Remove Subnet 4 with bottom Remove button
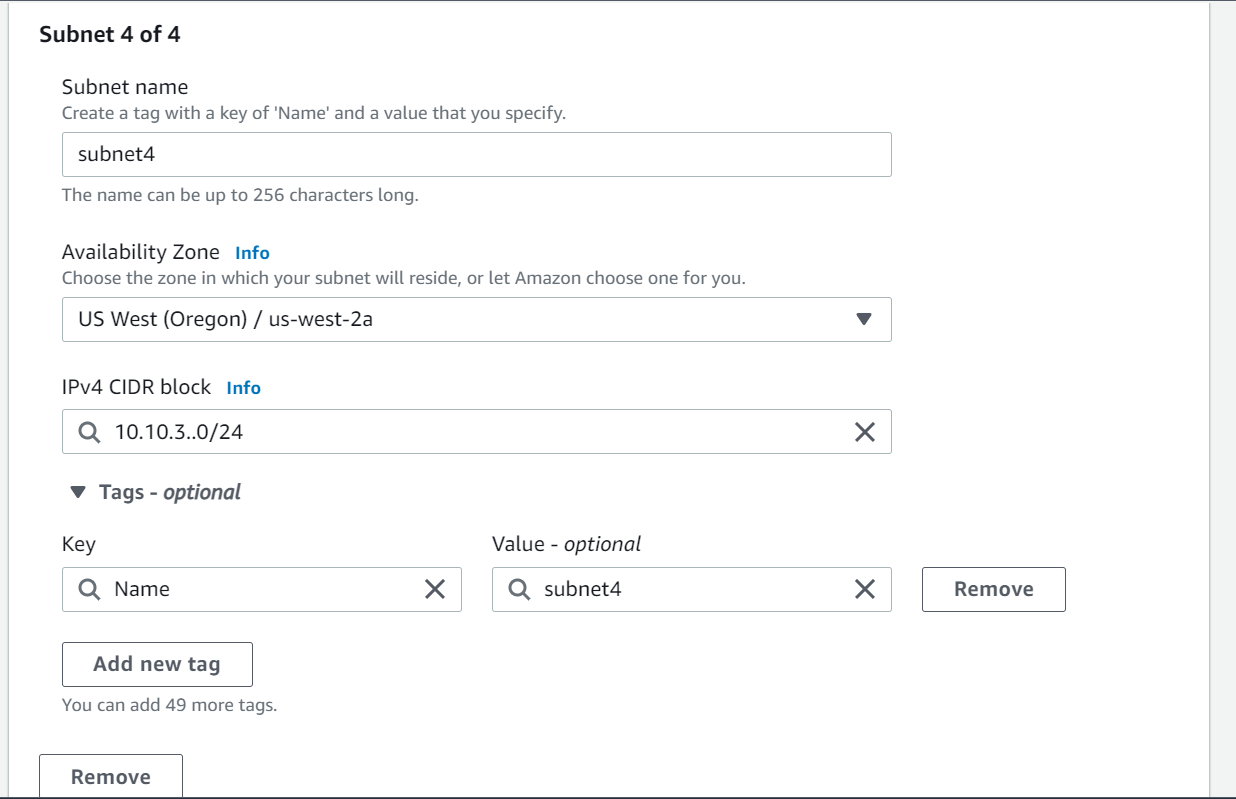Viewport: 1236px width, 799px height. coord(111,777)
